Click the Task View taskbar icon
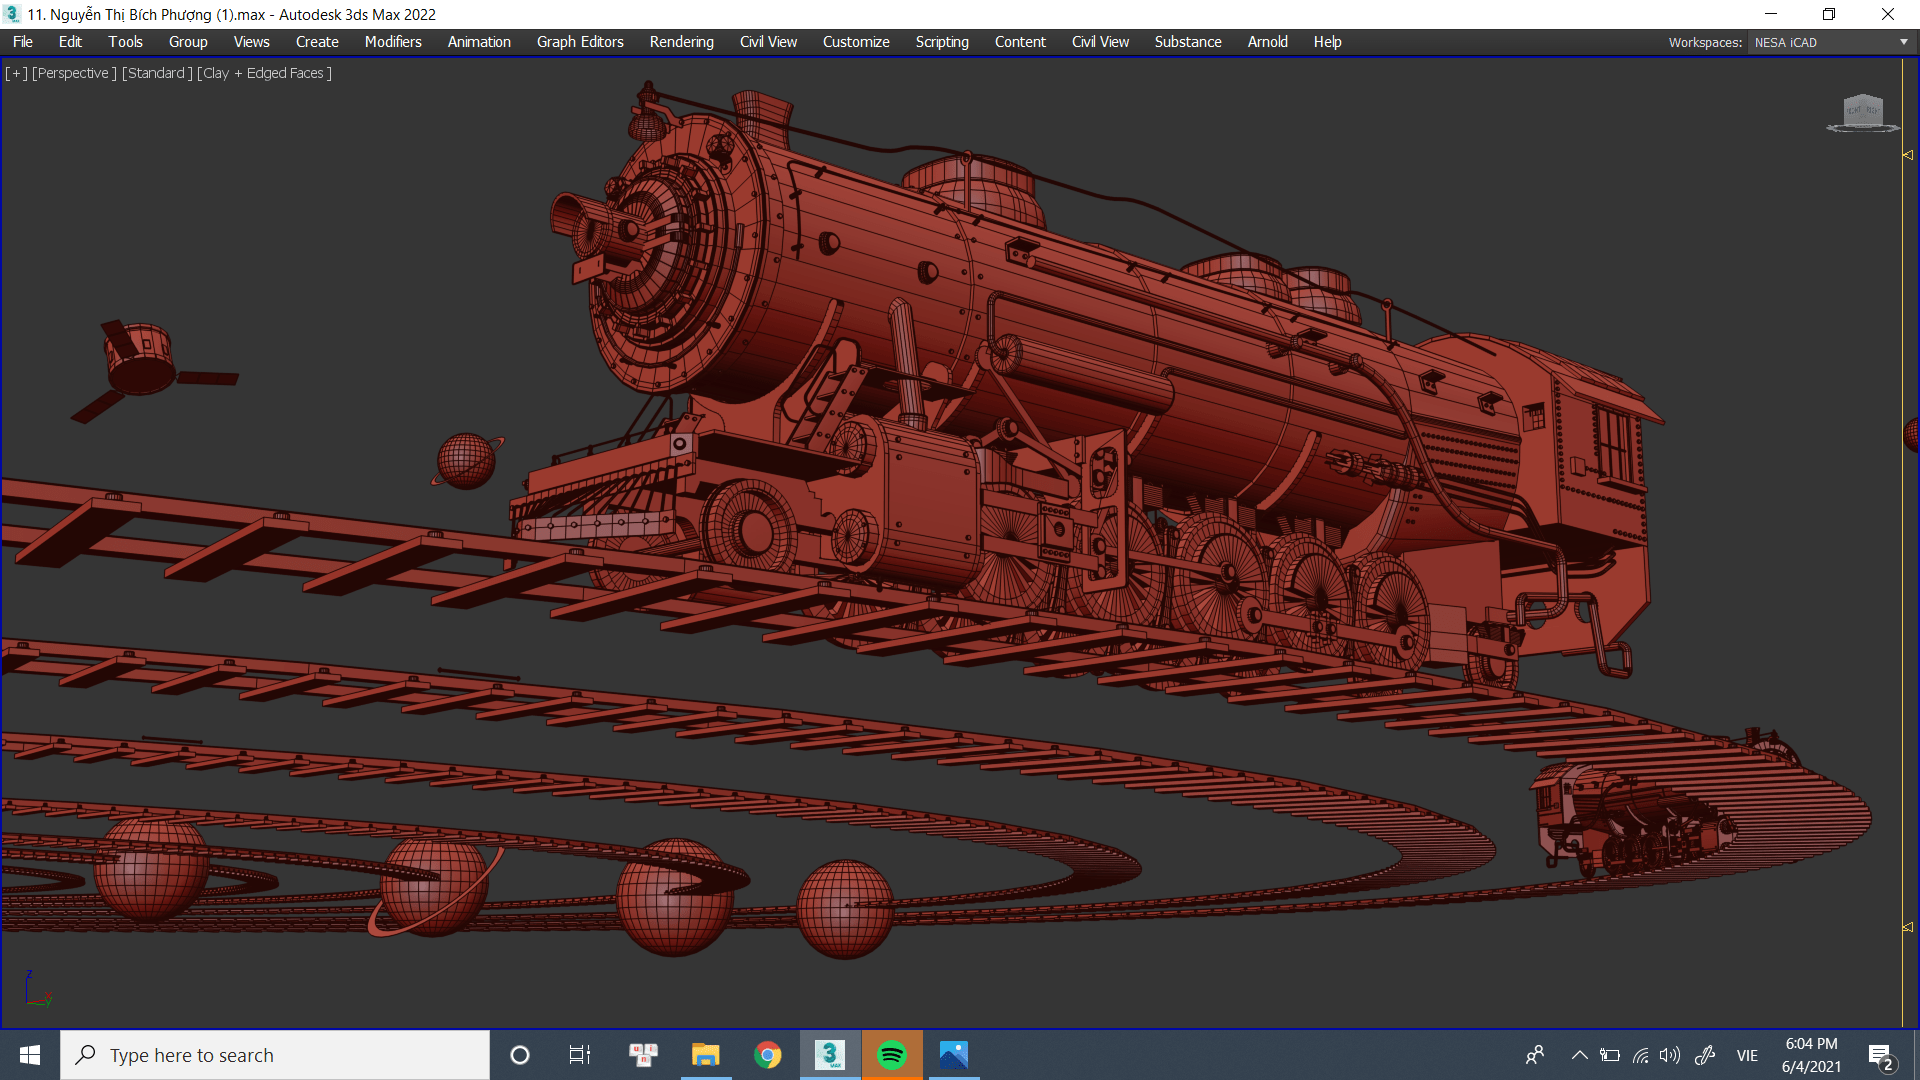The height and width of the screenshot is (1080, 1920). (580, 1055)
